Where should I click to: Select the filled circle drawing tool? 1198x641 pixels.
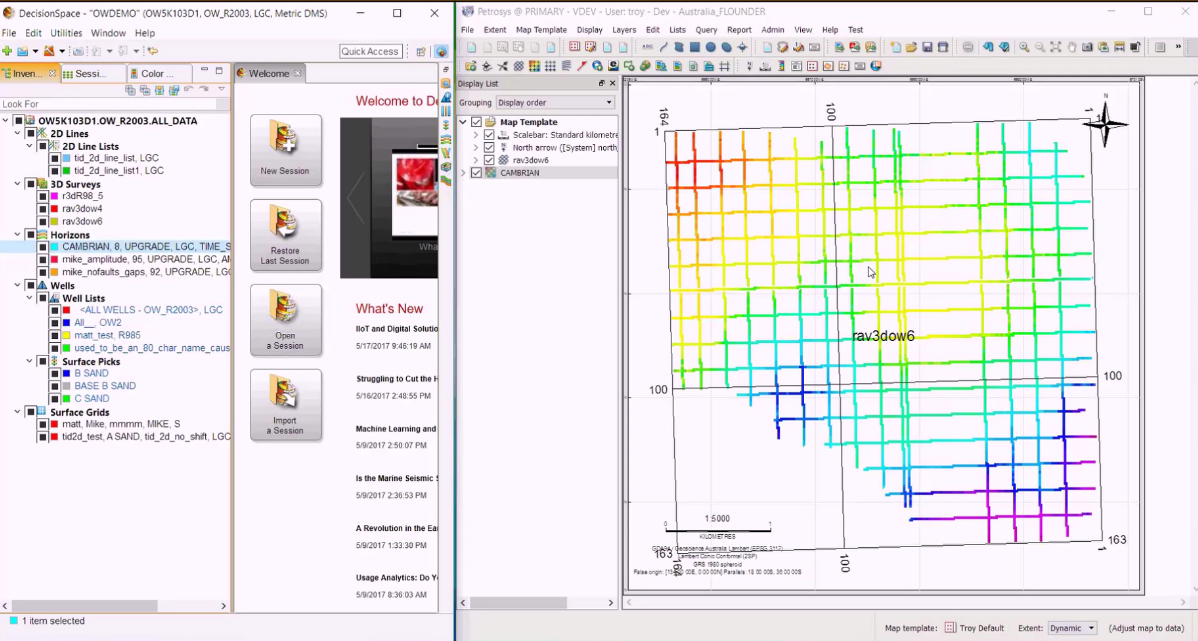[711, 47]
